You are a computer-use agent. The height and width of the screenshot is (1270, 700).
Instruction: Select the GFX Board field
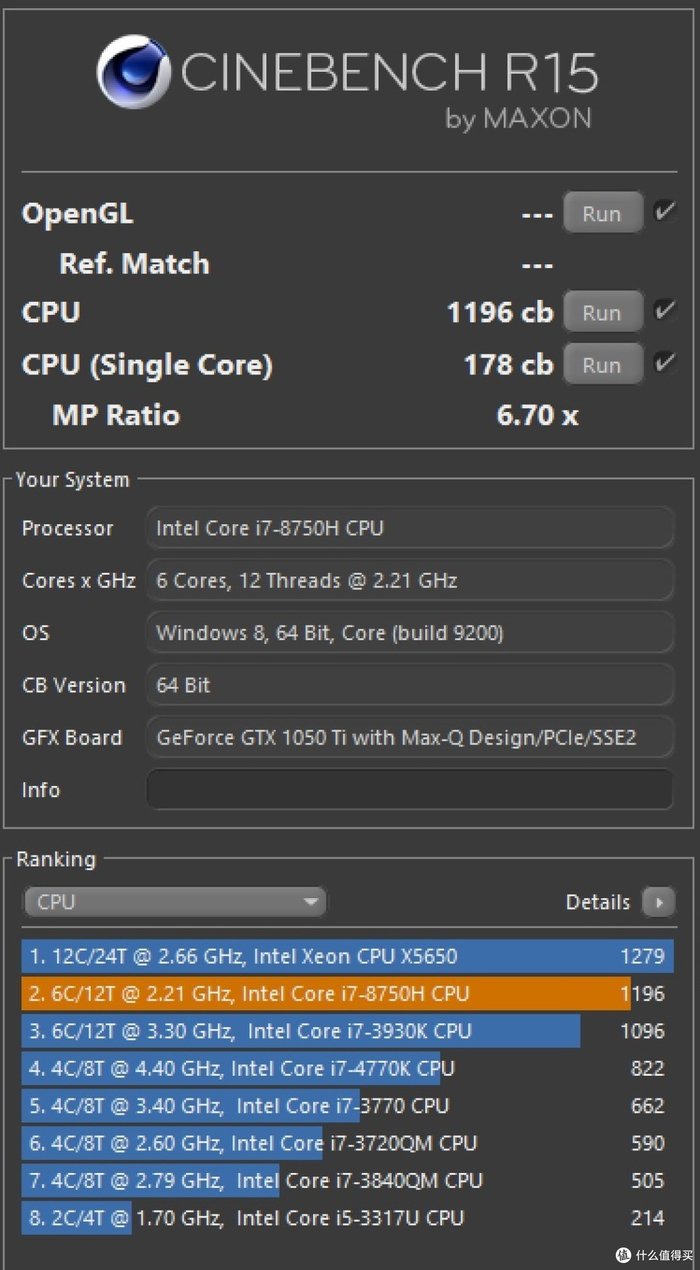pos(410,738)
